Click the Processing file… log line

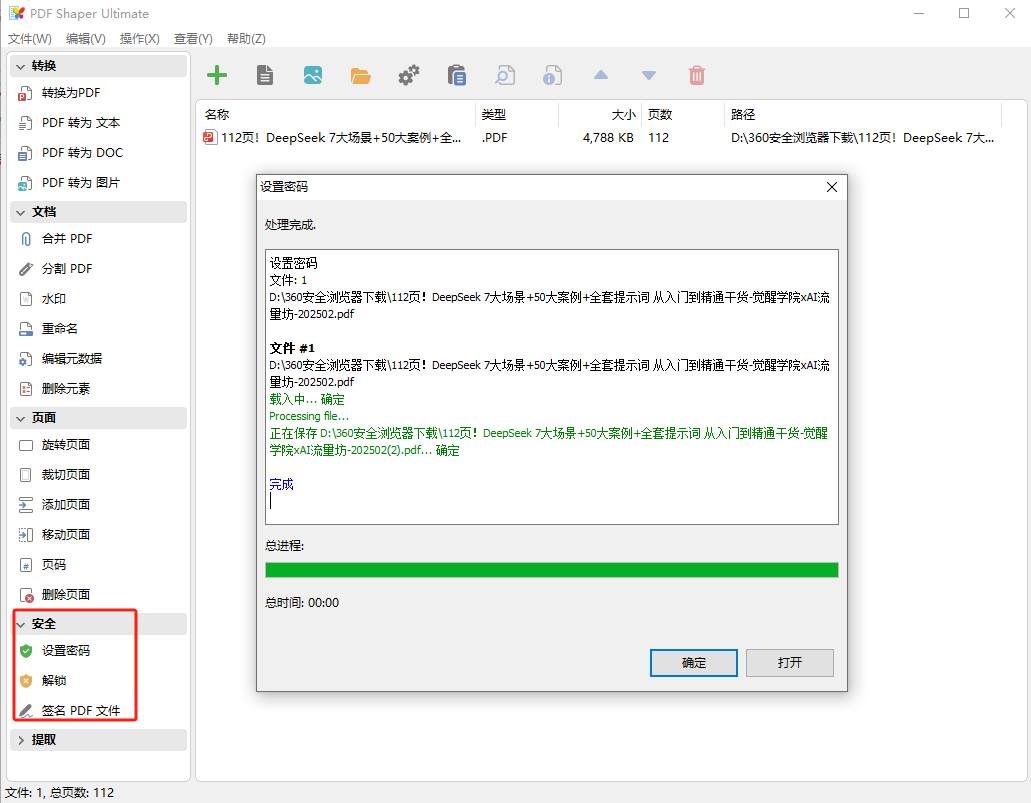pyautogui.click(x=309, y=416)
